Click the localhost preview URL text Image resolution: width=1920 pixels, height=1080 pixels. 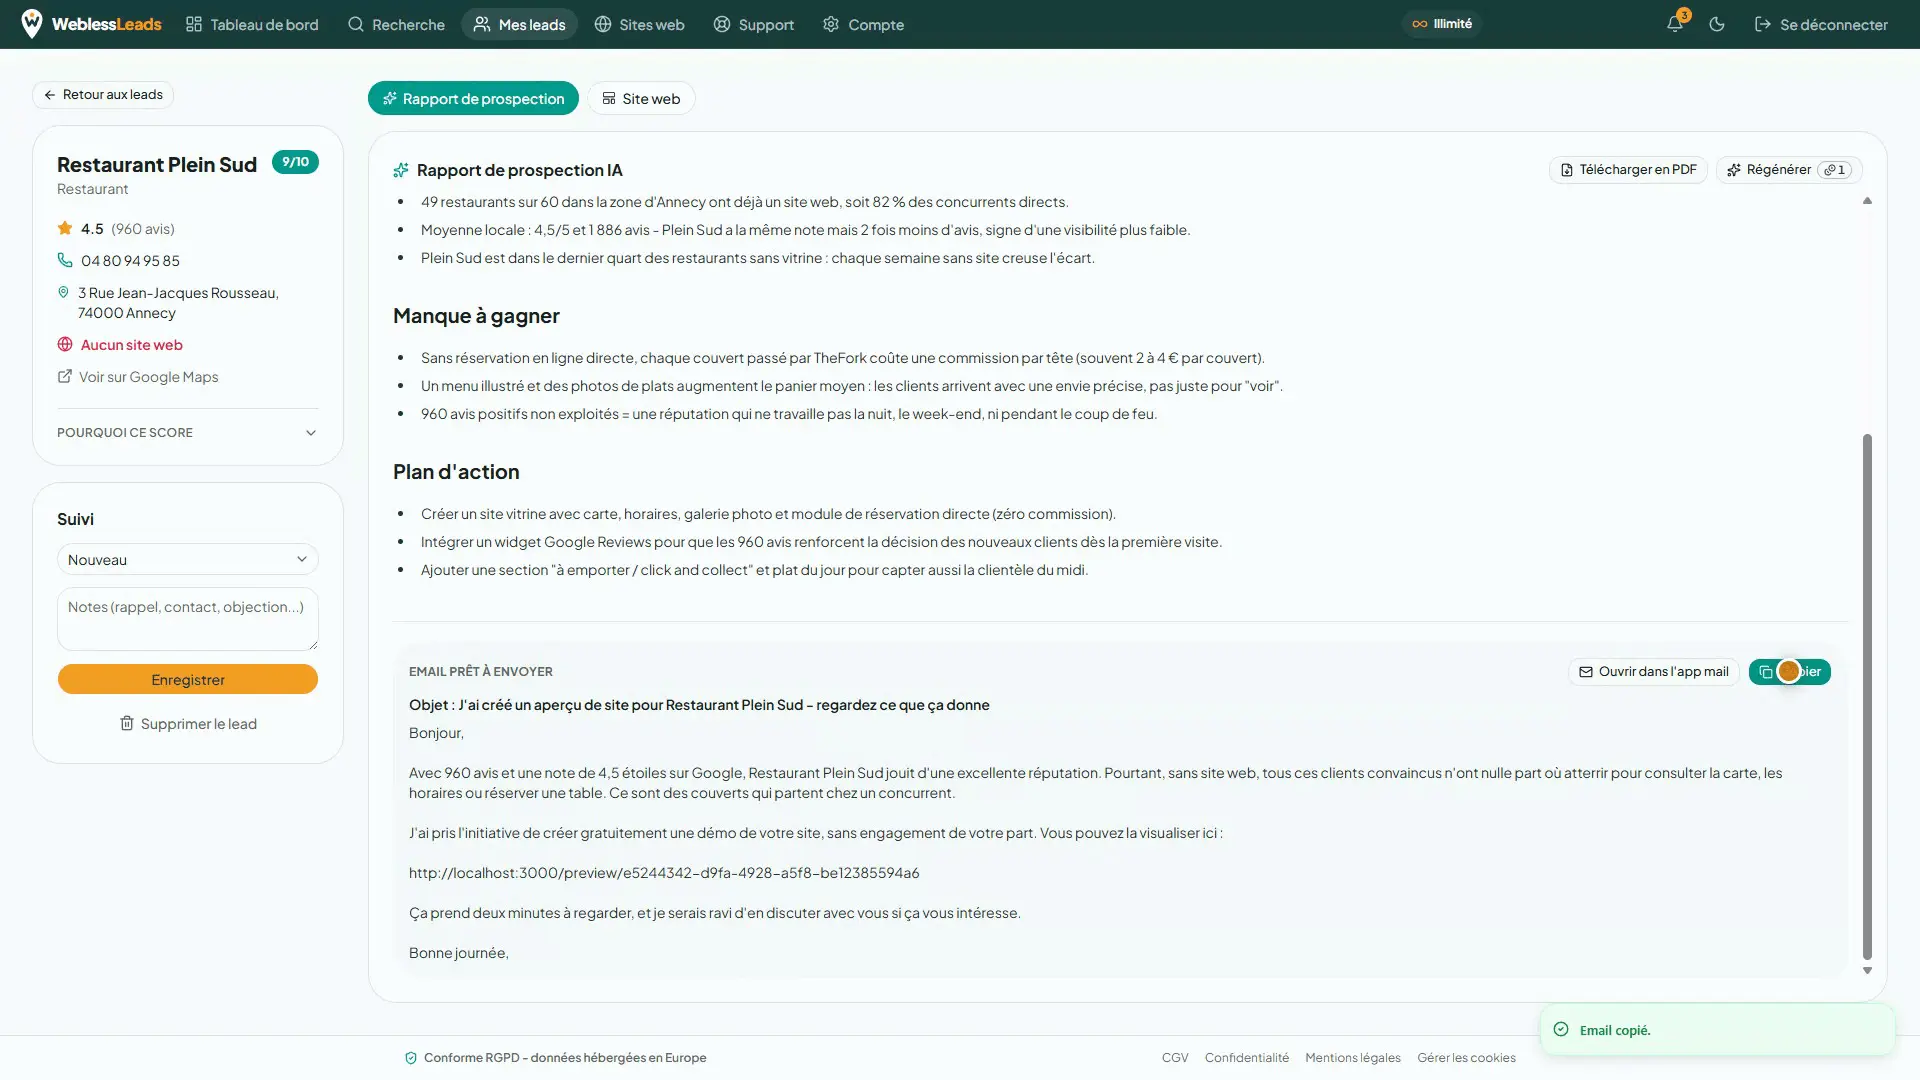tap(664, 873)
